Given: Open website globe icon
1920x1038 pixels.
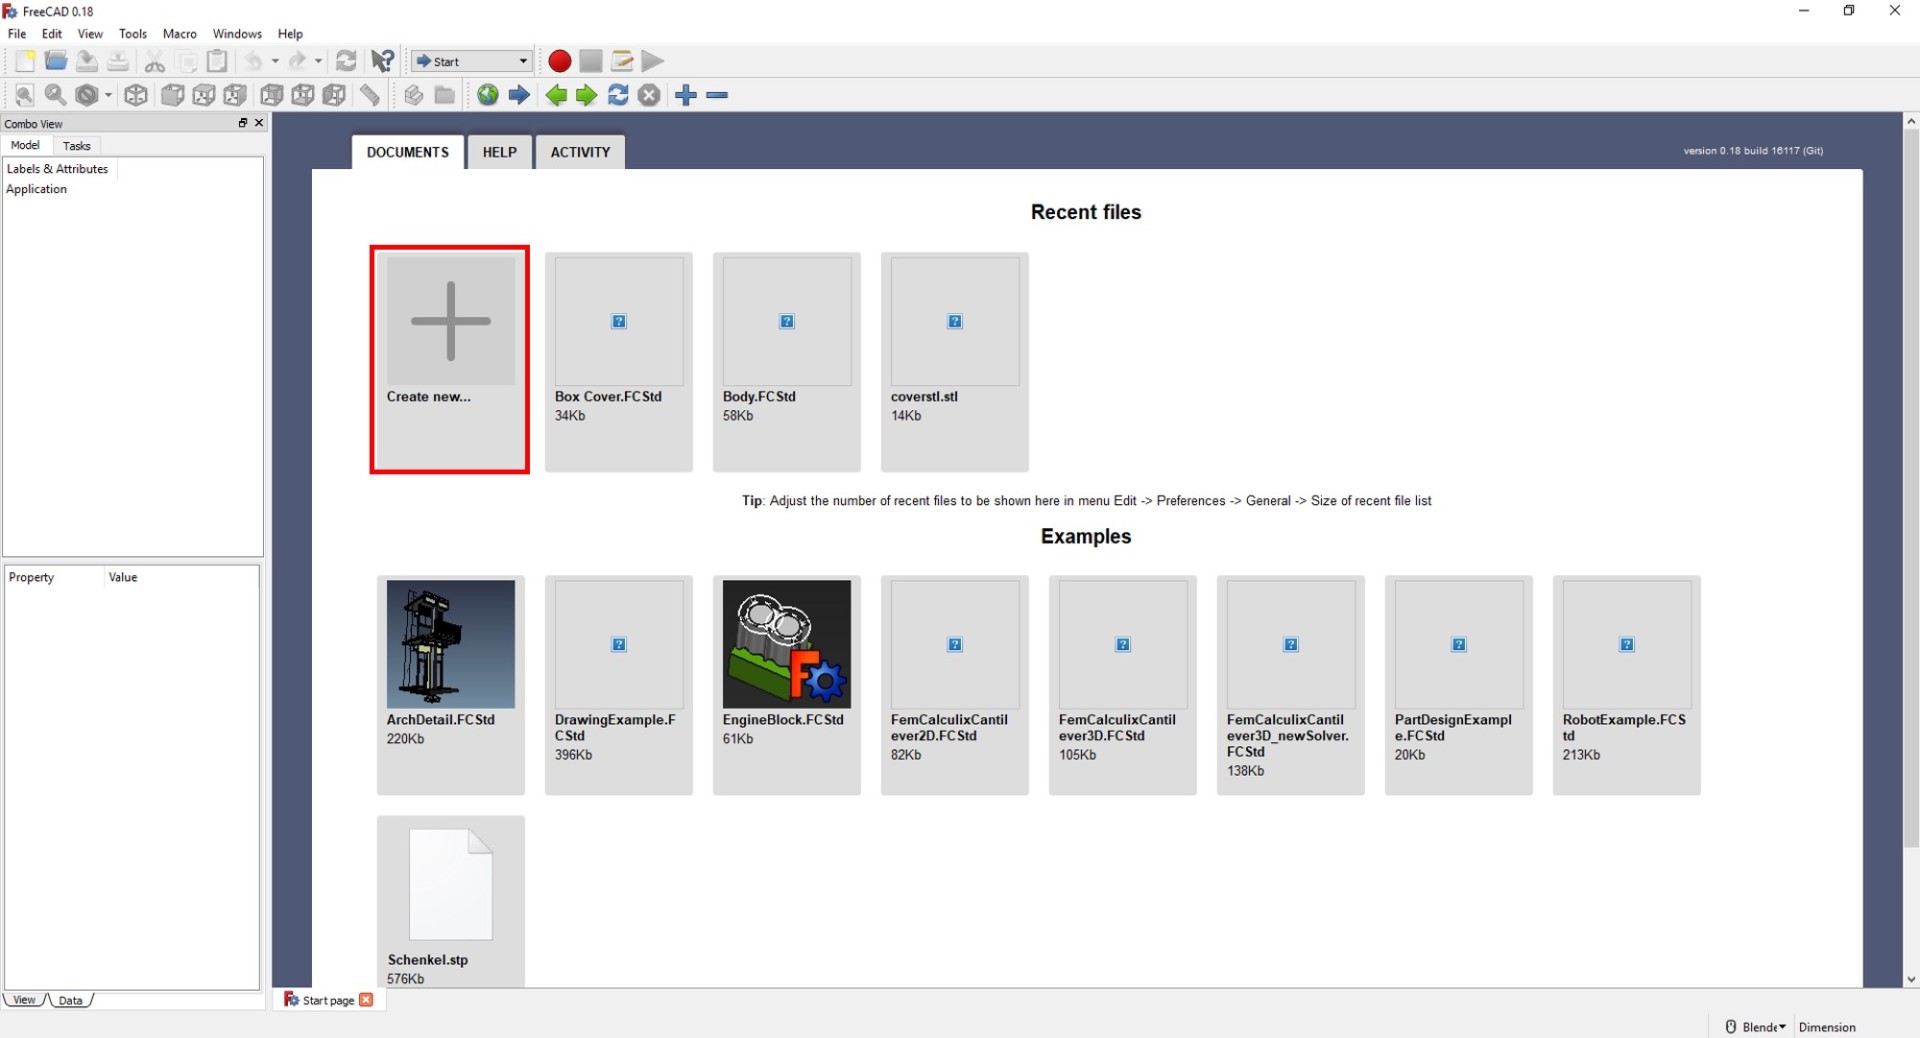Looking at the screenshot, I should point(488,95).
